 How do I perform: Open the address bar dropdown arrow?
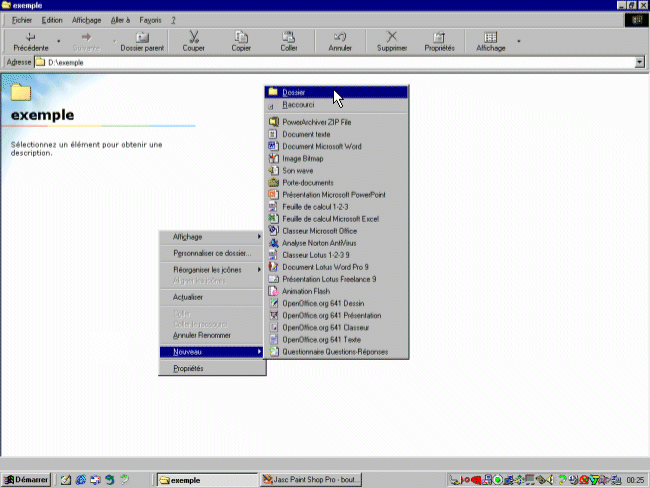click(640, 62)
